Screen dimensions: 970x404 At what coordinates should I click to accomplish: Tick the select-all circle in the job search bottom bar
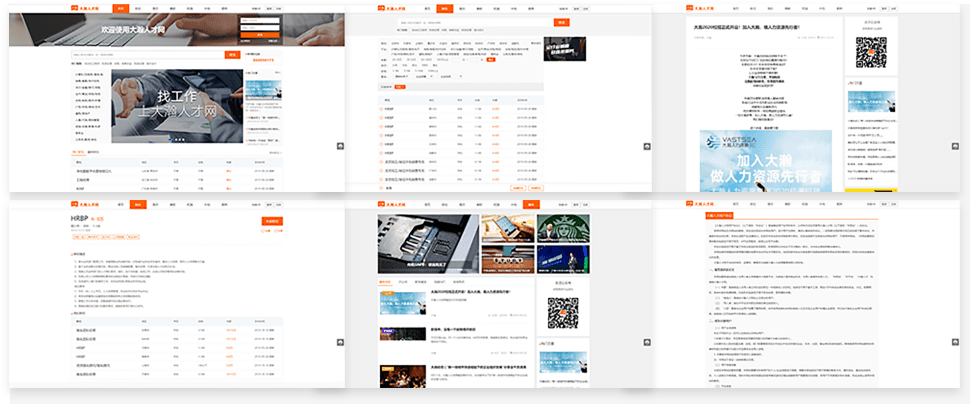click(x=381, y=187)
